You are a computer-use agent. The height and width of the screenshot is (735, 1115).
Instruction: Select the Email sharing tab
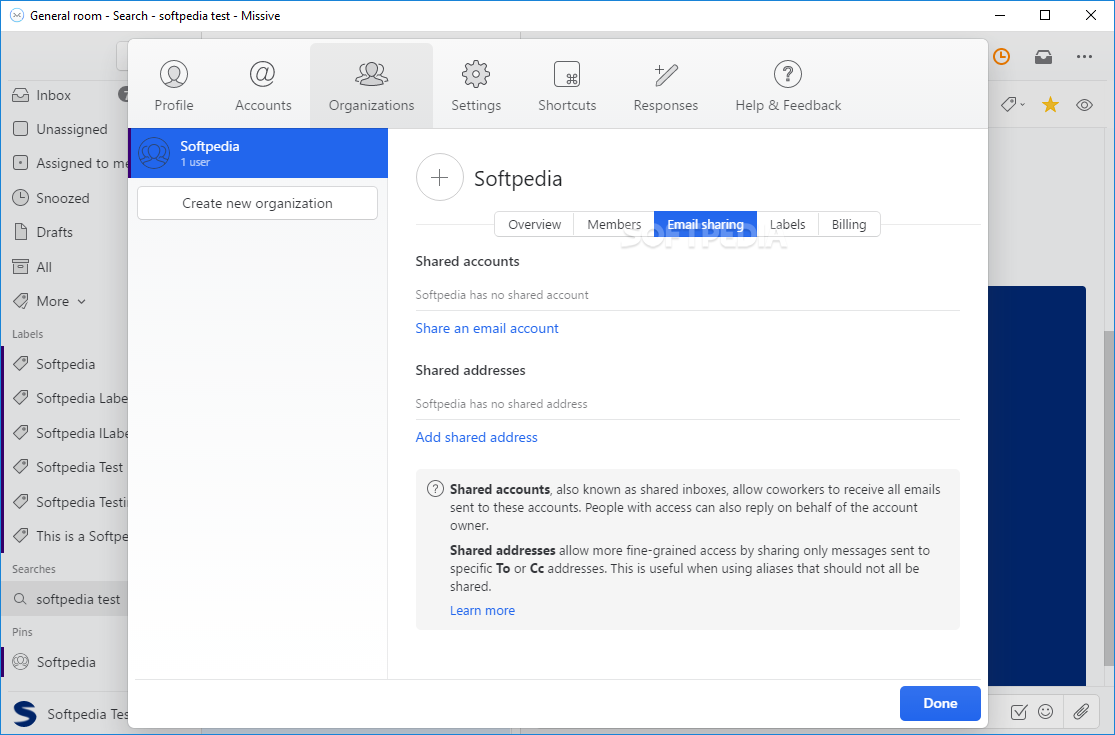click(x=705, y=224)
